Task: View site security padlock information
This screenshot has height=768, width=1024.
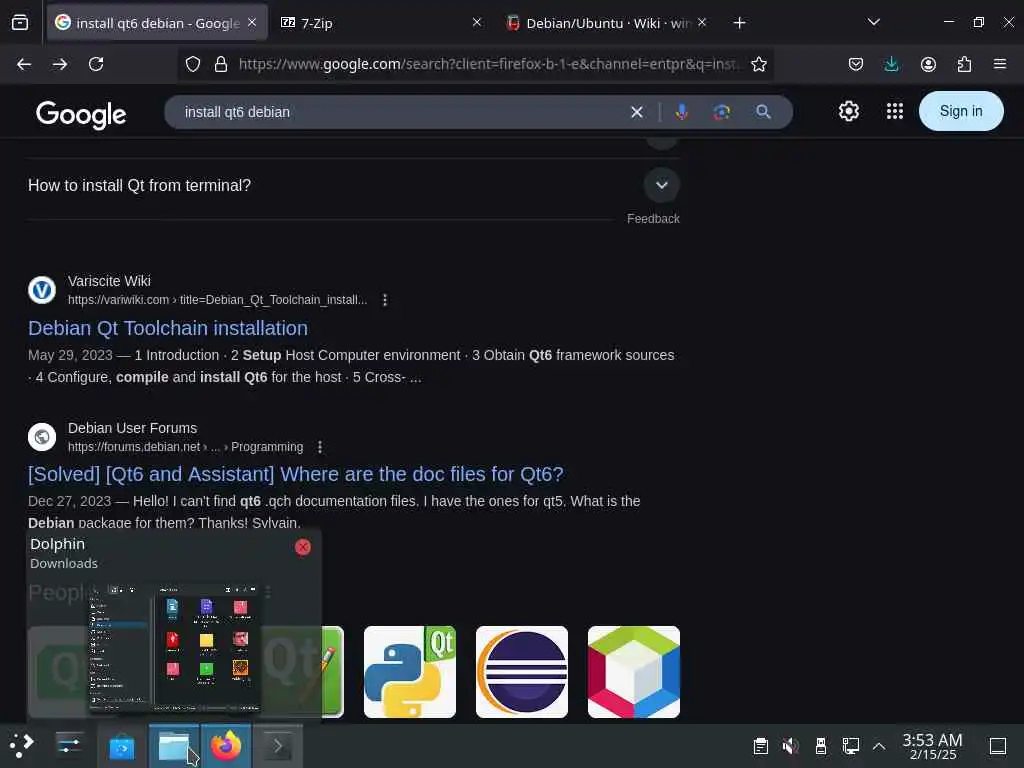Action: (x=221, y=64)
